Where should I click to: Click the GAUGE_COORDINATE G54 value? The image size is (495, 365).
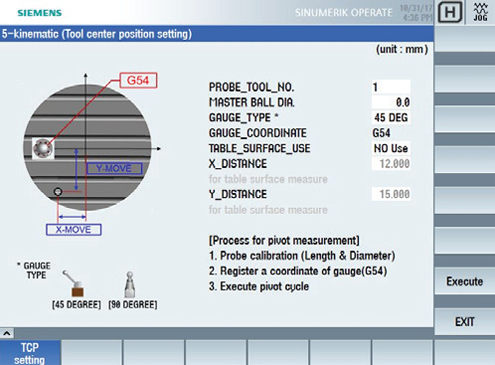pos(381,133)
